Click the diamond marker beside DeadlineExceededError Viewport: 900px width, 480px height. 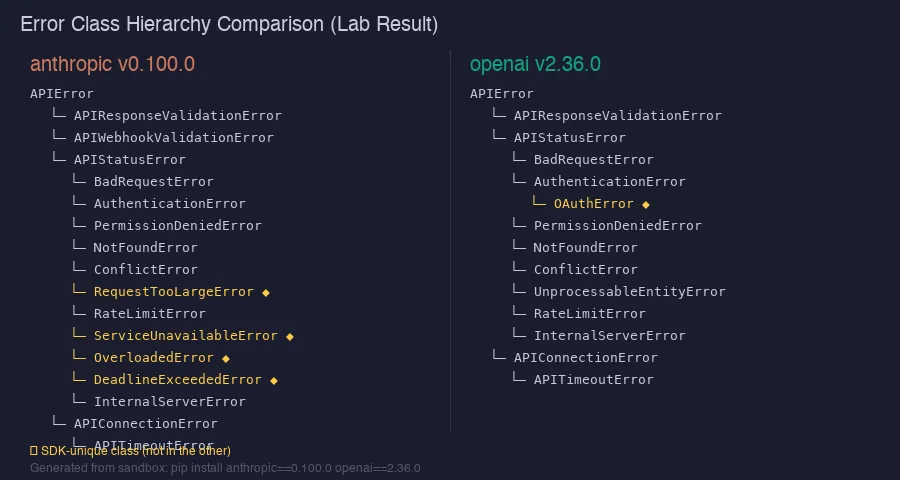coord(274,380)
